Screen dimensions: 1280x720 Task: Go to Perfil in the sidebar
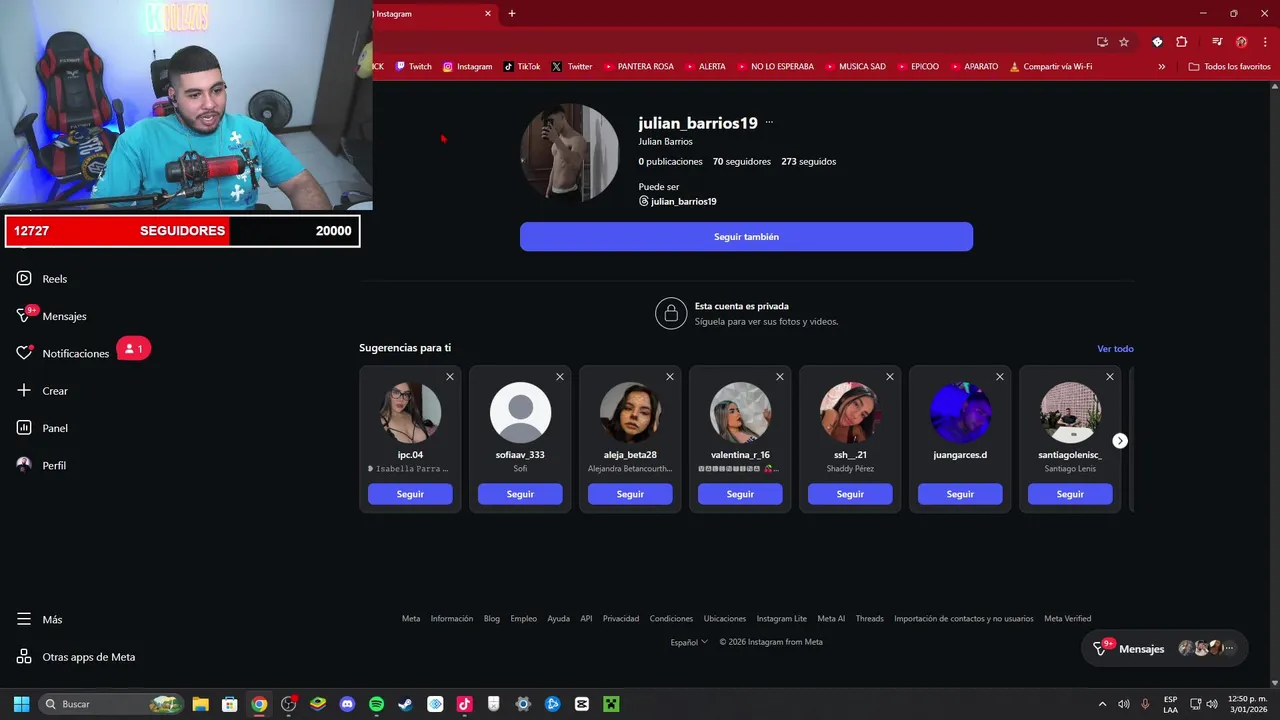(42, 466)
